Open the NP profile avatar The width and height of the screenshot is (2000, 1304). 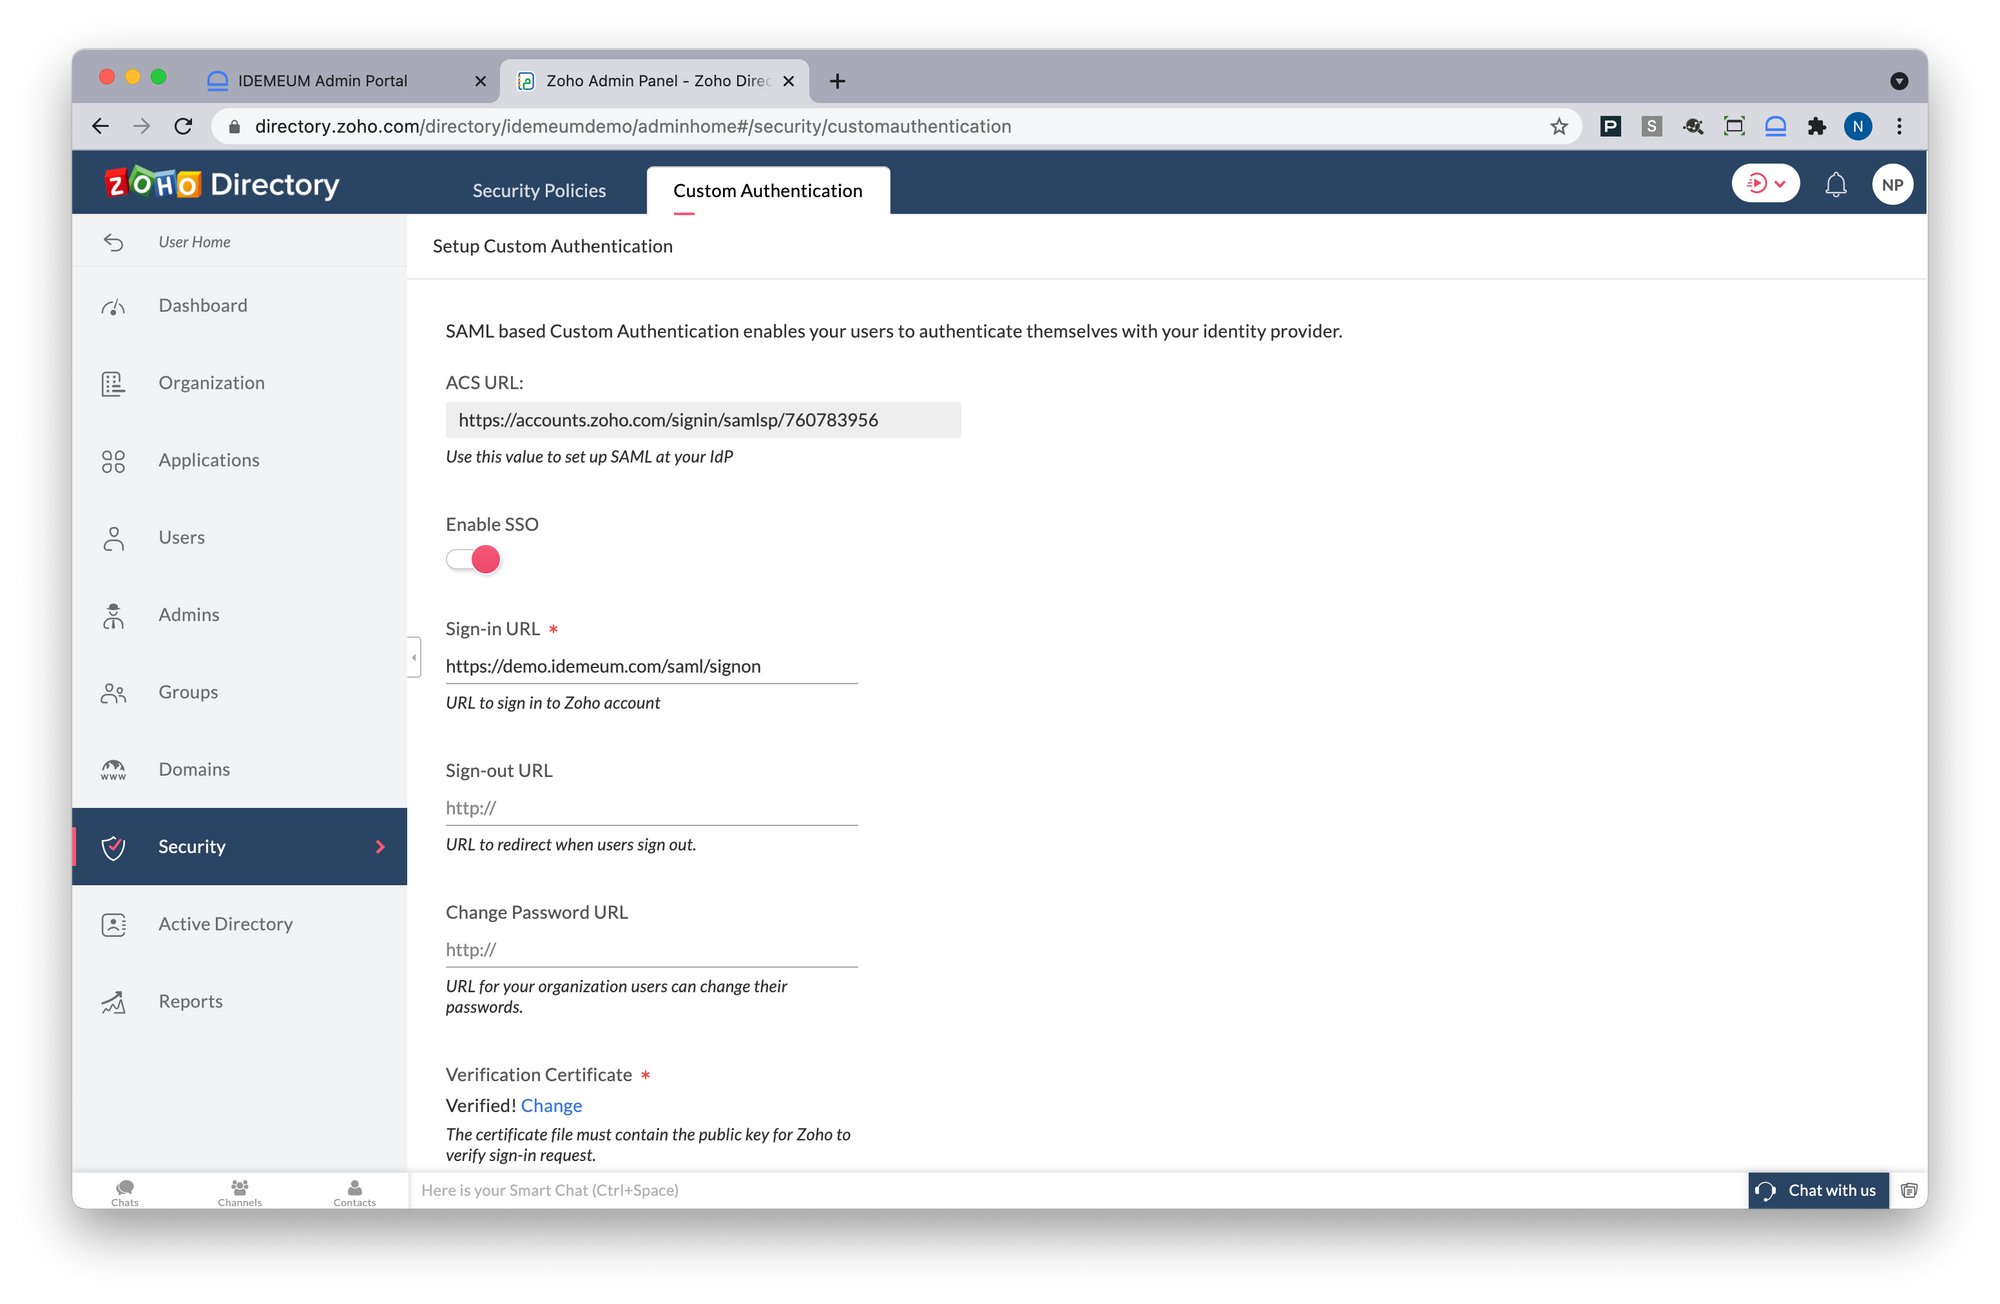[1892, 184]
